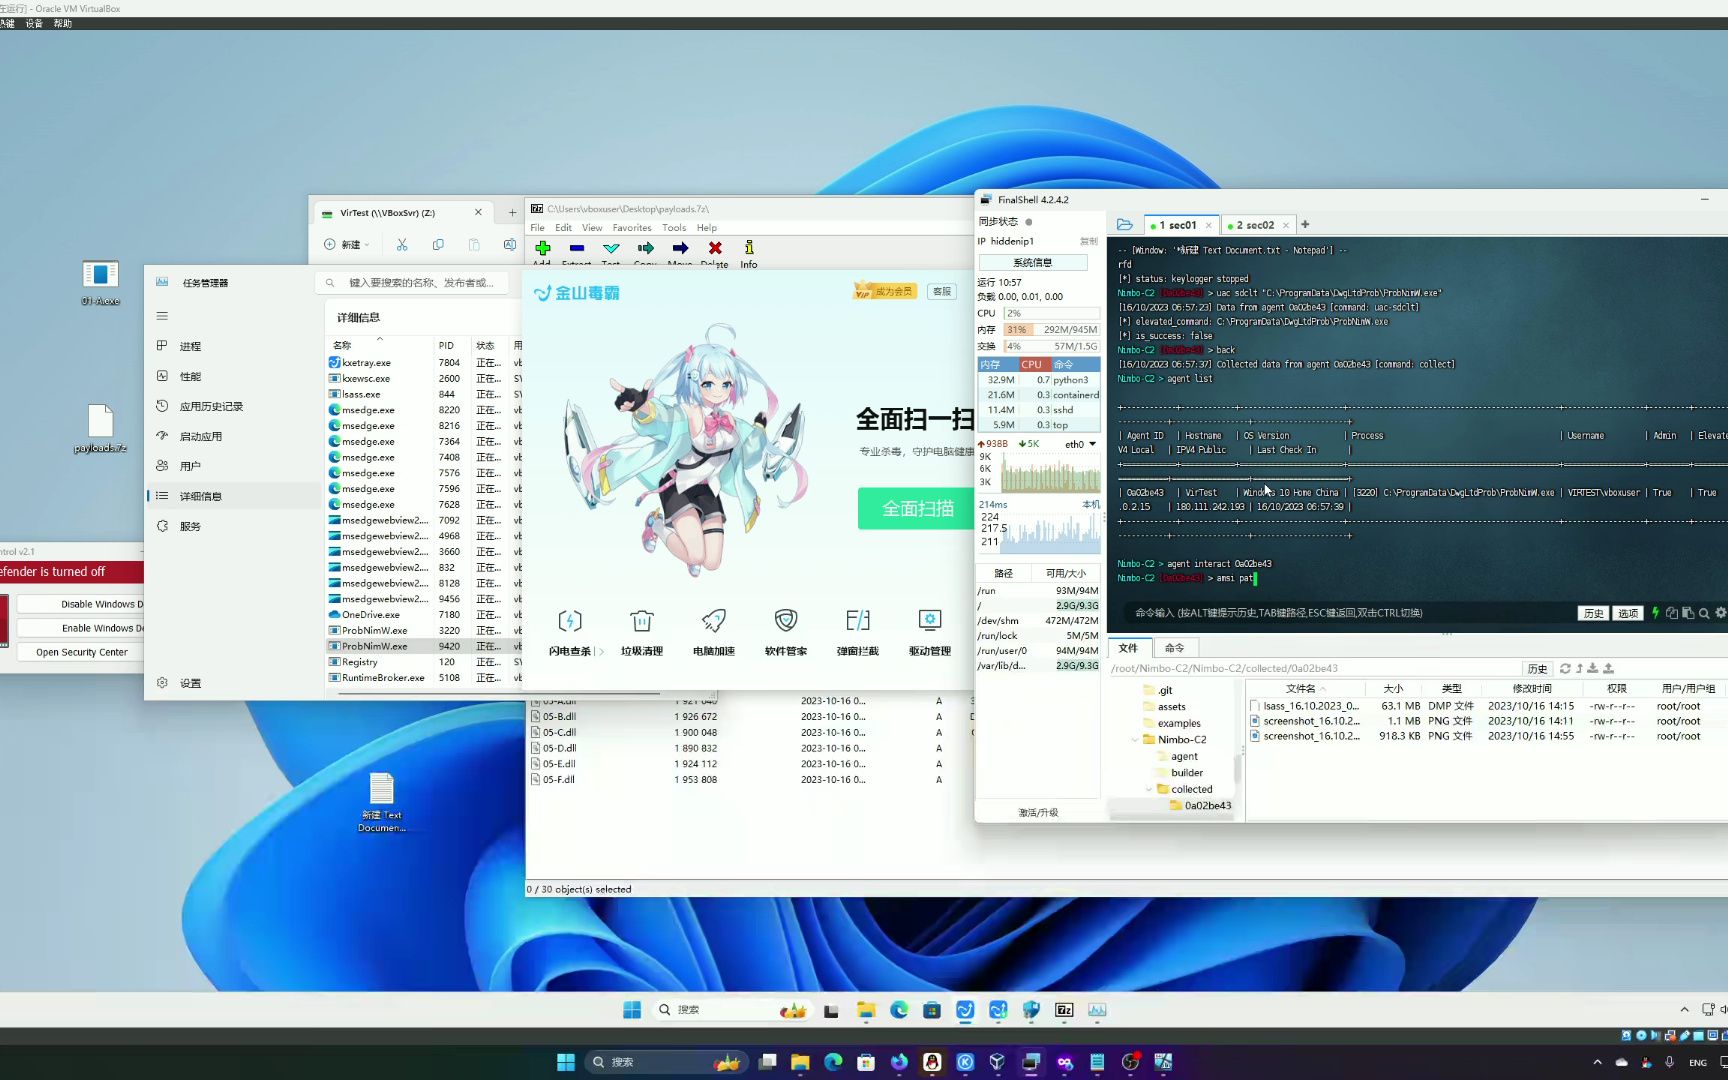Click the 7-Zip red Delete icon
This screenshot has width=1728, height=1080.
pos(715,248)
